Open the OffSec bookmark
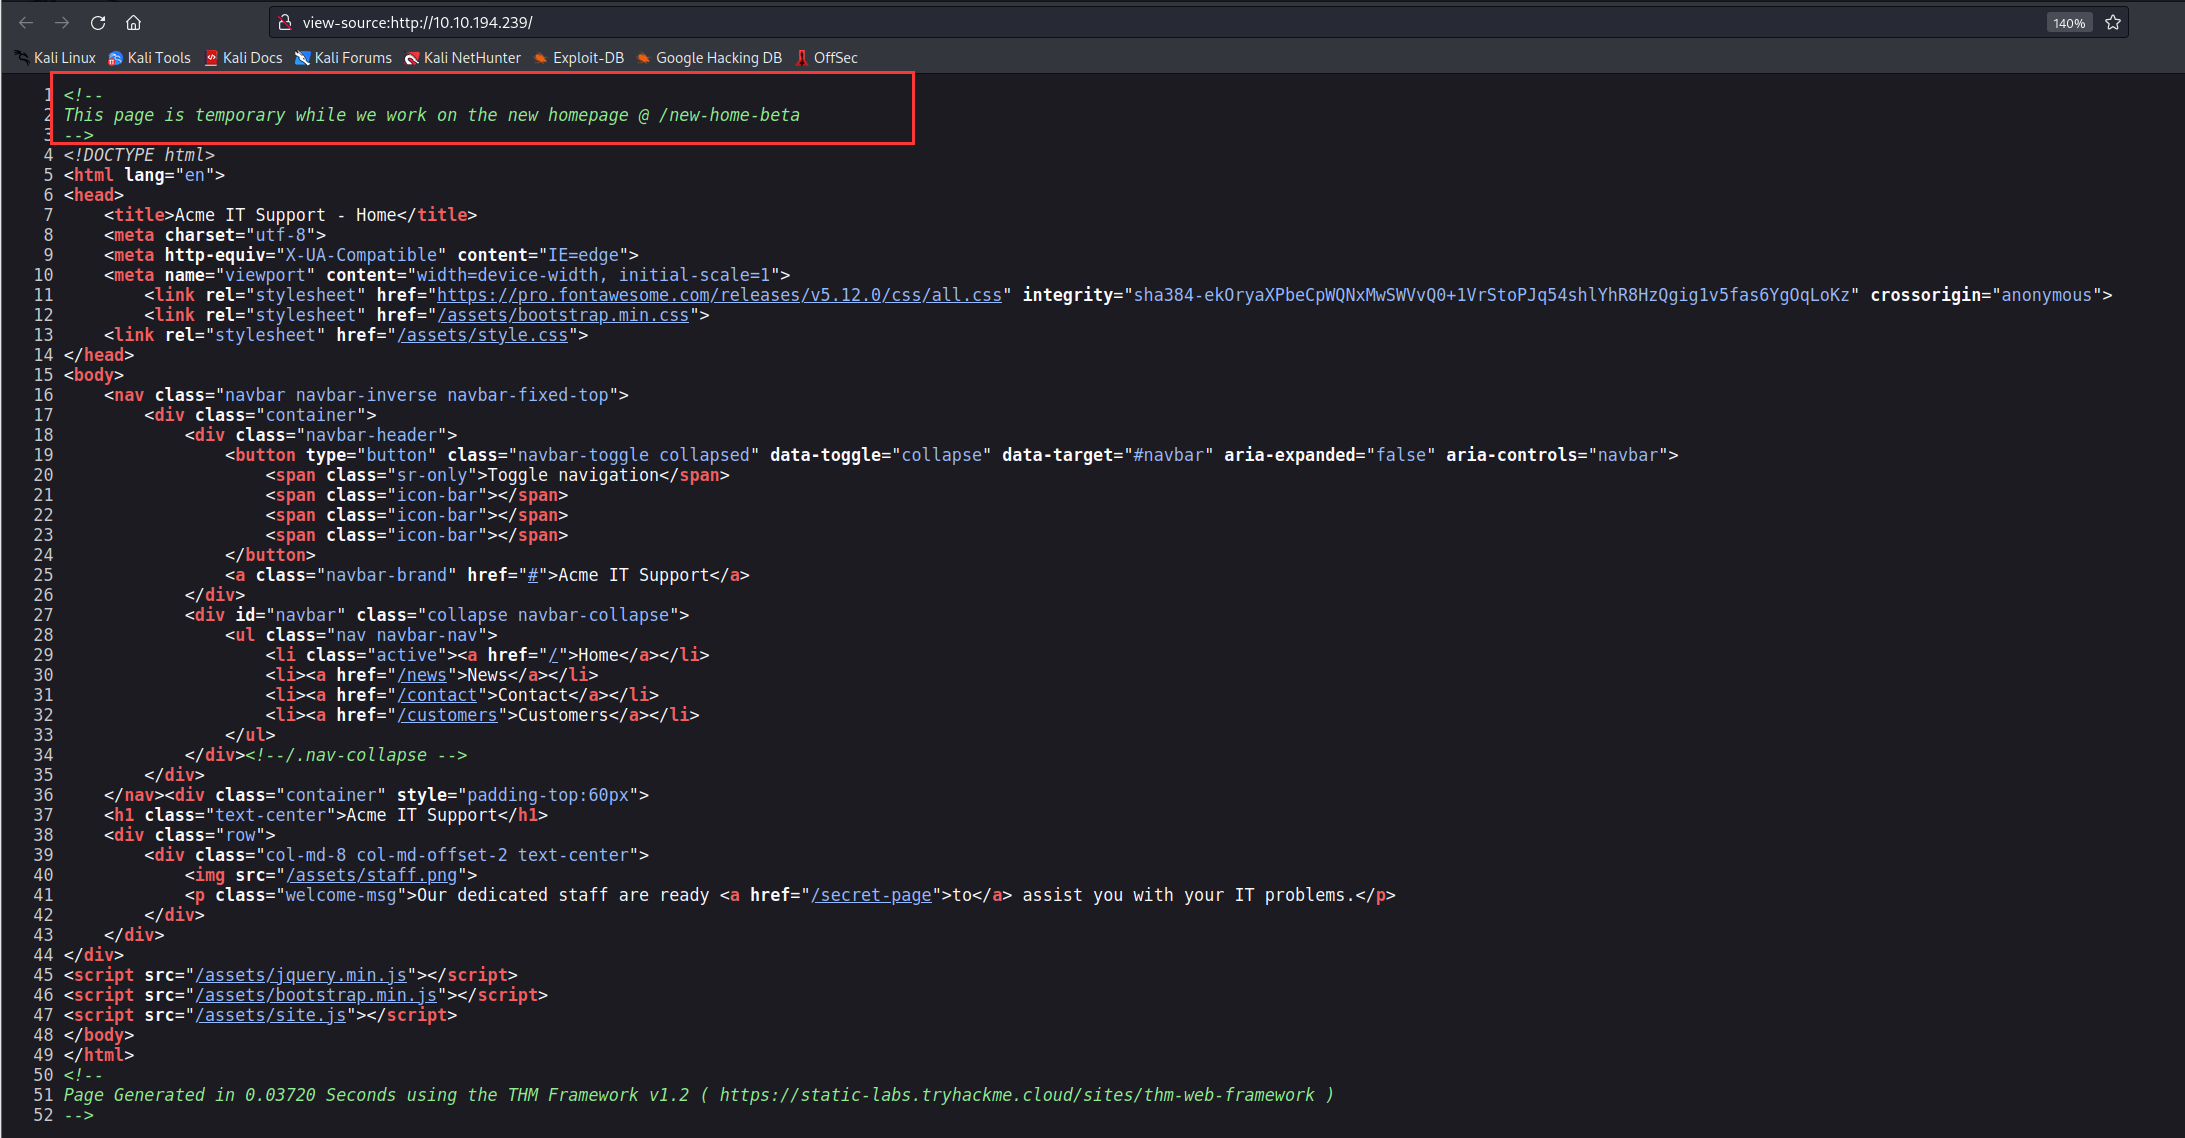2185x1138 pixels. [826, 58]
